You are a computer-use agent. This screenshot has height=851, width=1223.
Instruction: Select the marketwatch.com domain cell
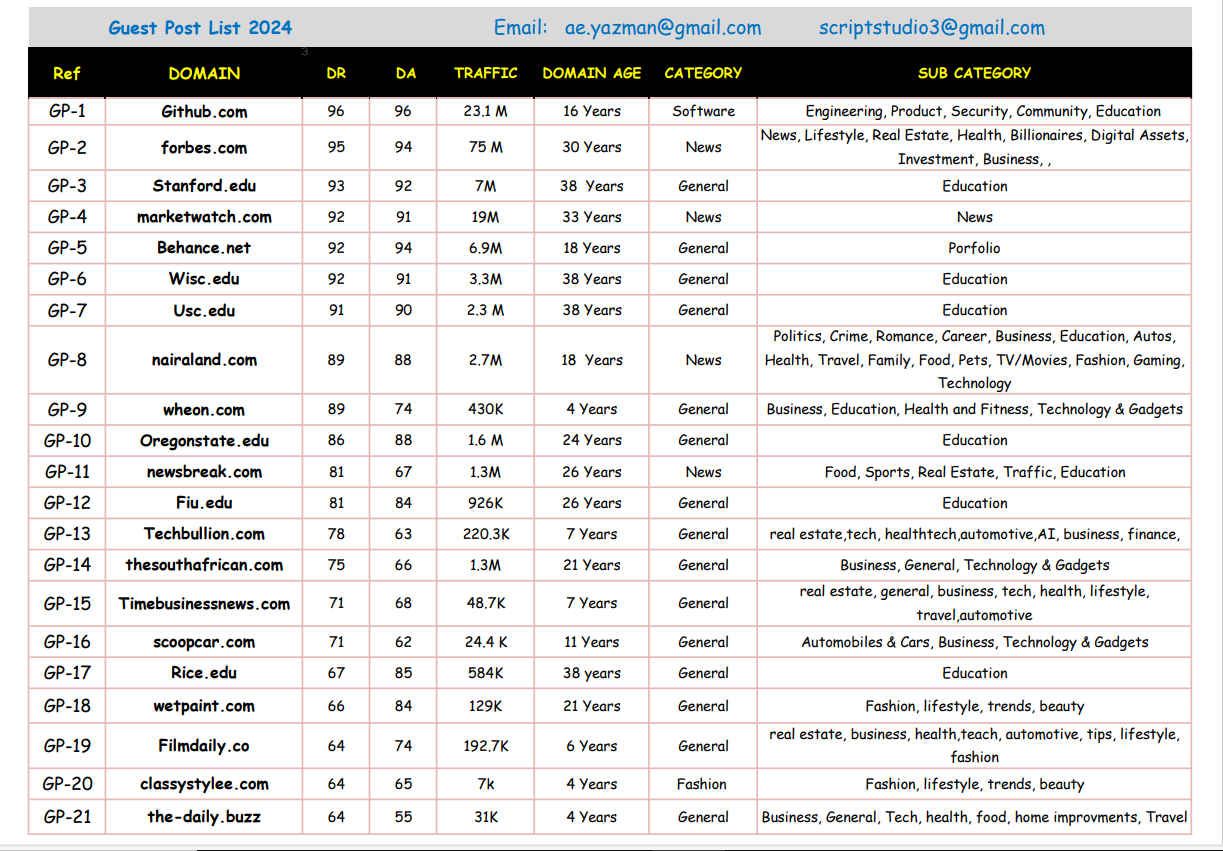point(204,217)
